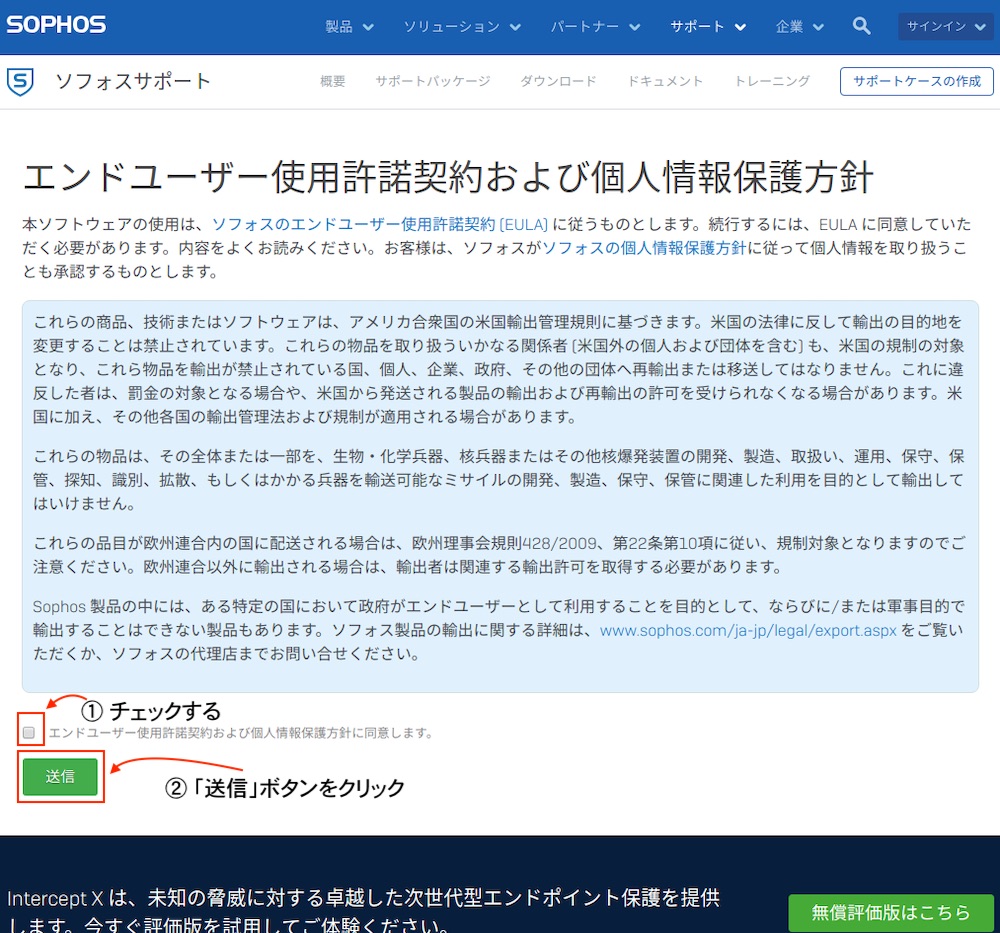Open the サポートパッケージ tab
This screenshot has width=1000, height=933.
(432, 81)
